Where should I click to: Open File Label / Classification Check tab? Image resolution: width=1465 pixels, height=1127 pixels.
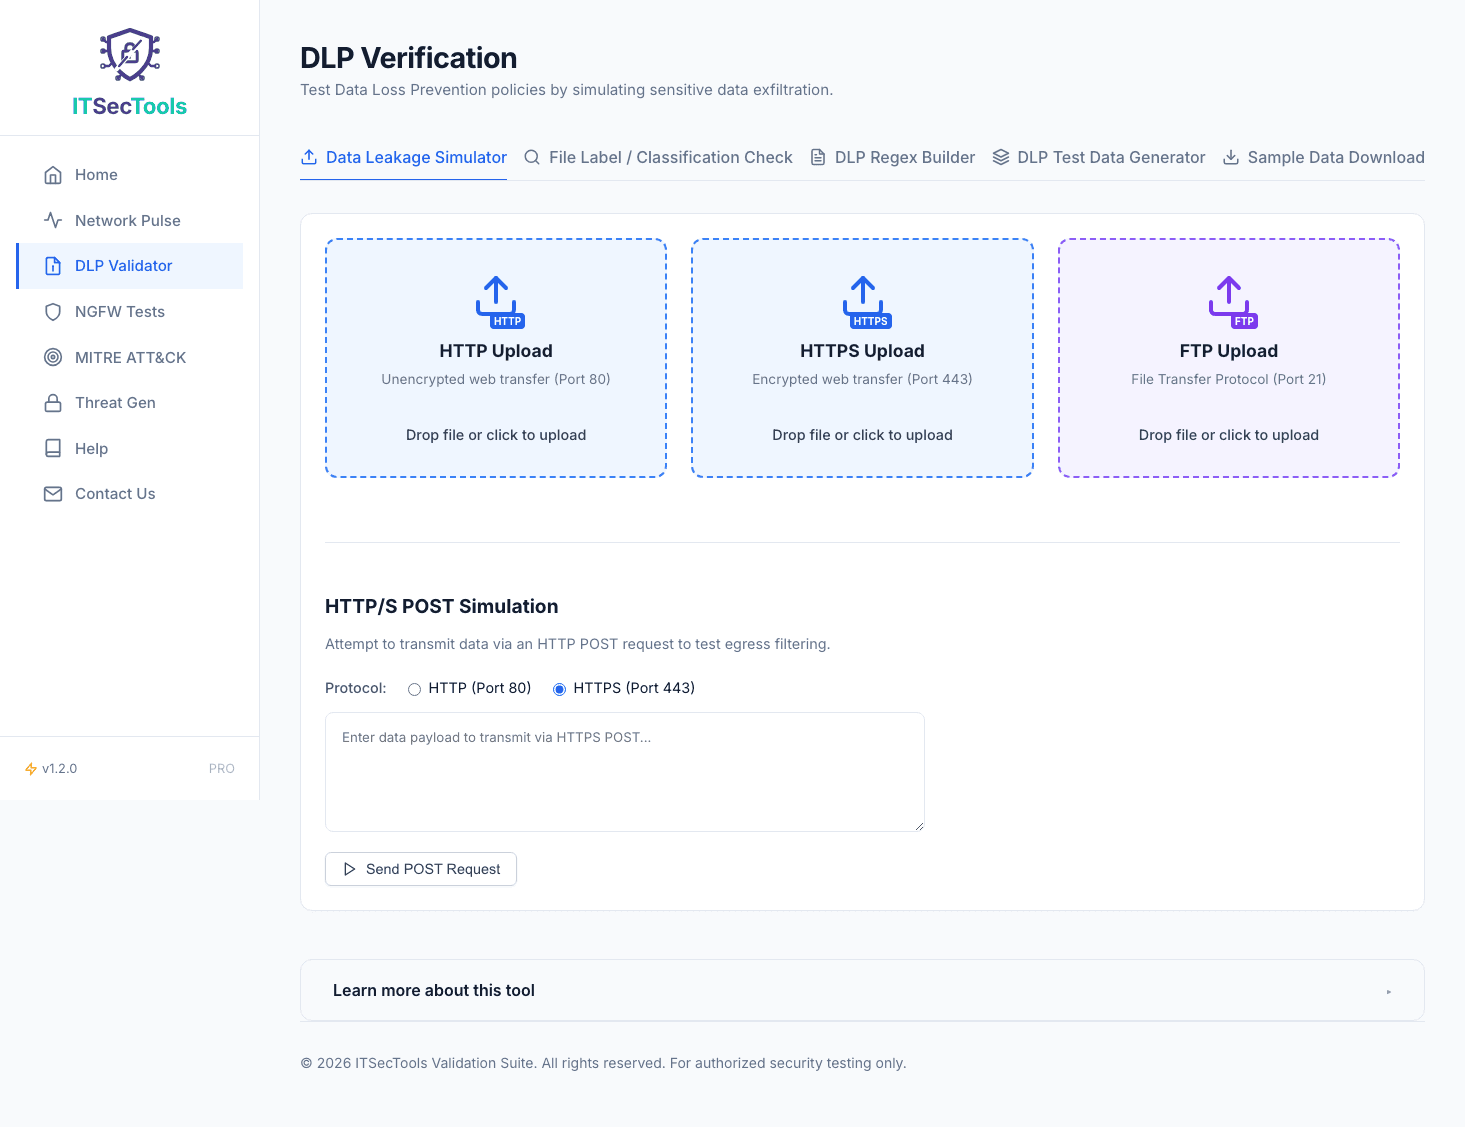pyautogui.click(x=658, y=157)
